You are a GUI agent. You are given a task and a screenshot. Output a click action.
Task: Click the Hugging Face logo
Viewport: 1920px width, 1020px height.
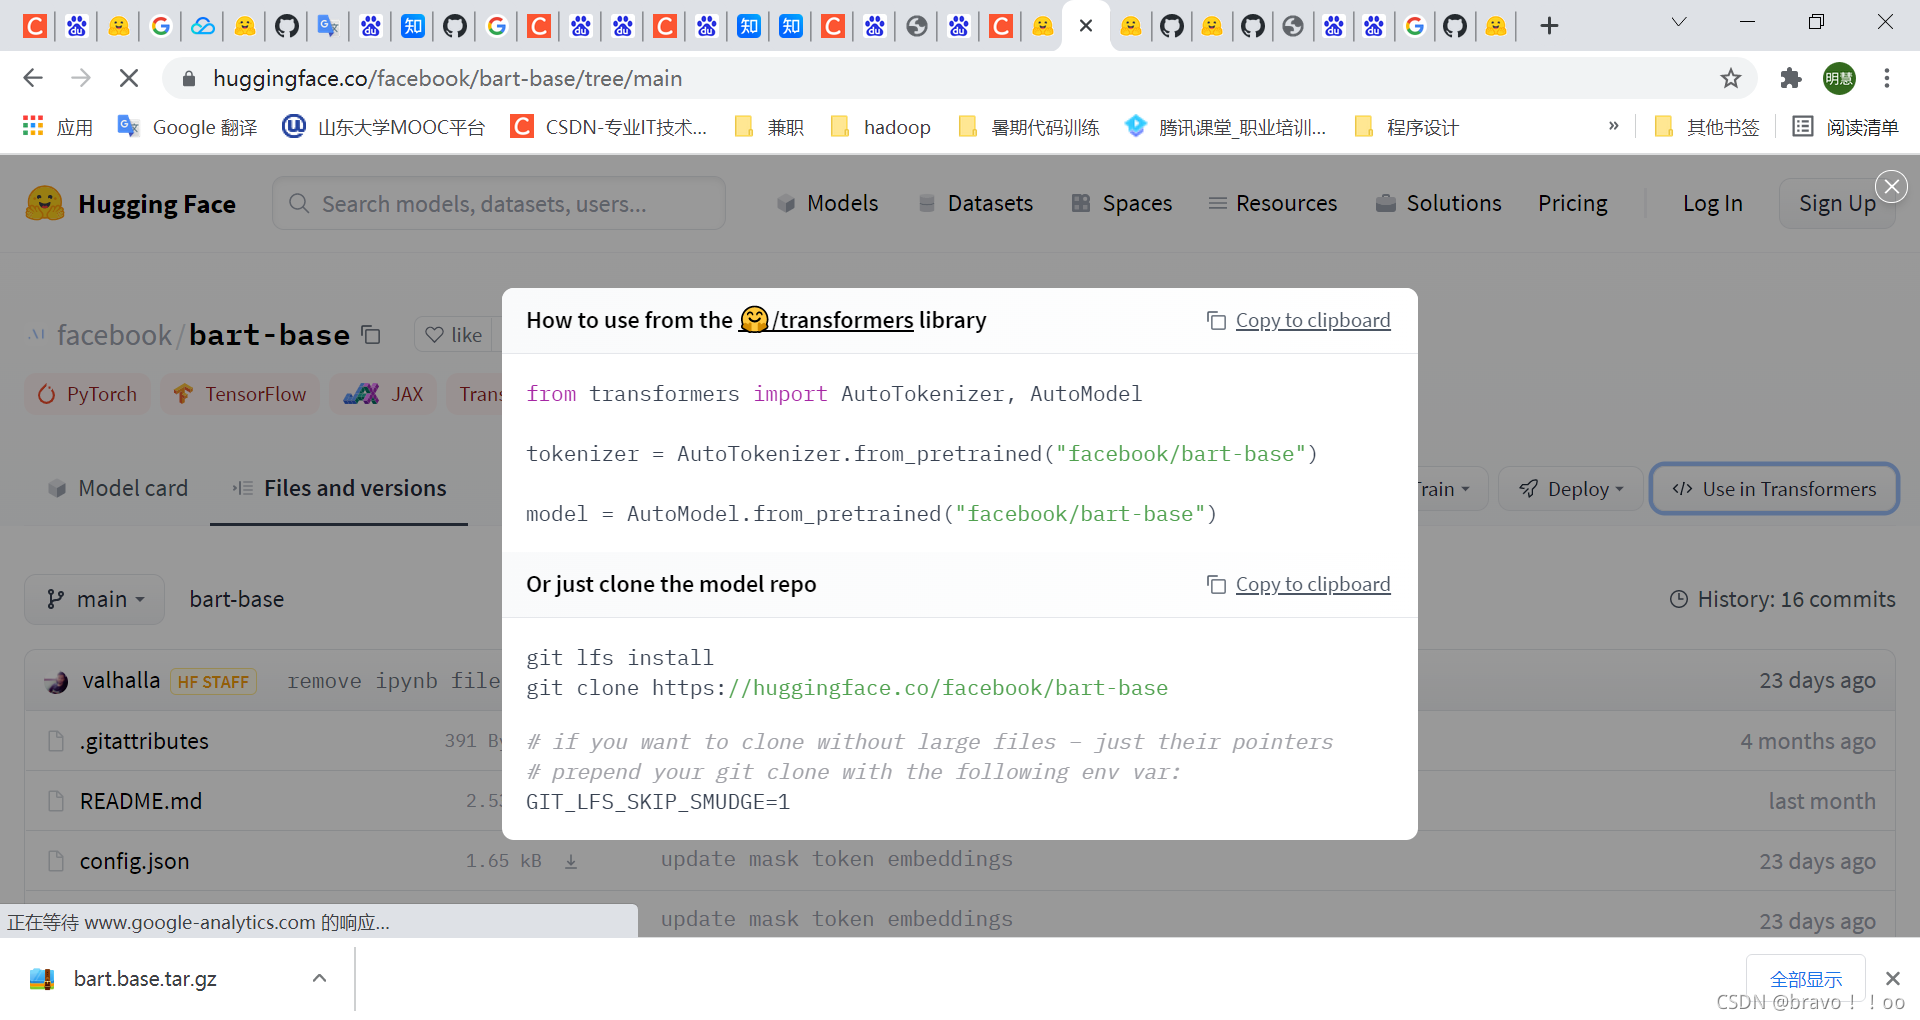click(x=131, y=204)
